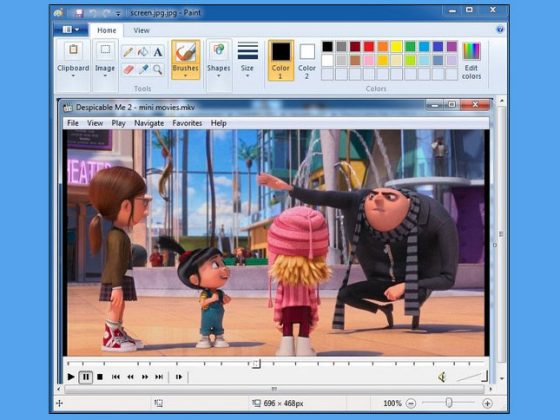
Task: Click the frame step button in player
Action: tap(179, 377)
